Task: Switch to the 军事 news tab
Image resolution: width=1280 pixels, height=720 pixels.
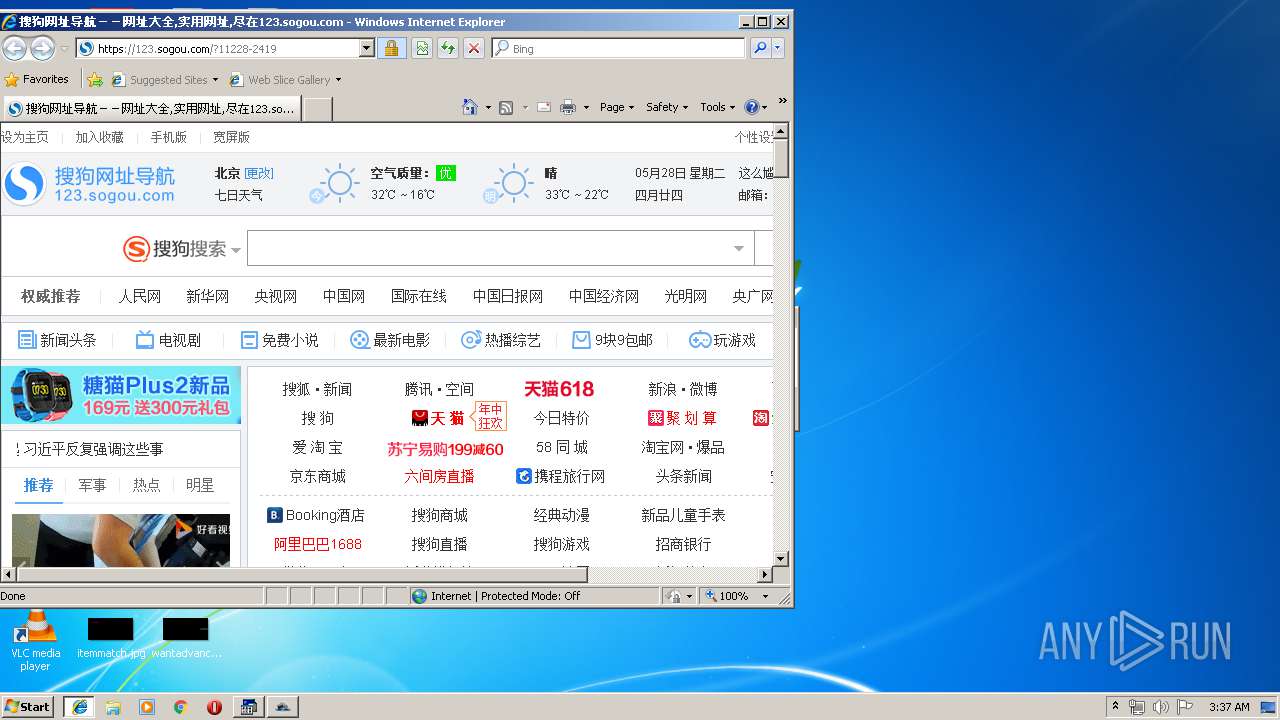Action: pyautogui.click(x=92, y=485)
